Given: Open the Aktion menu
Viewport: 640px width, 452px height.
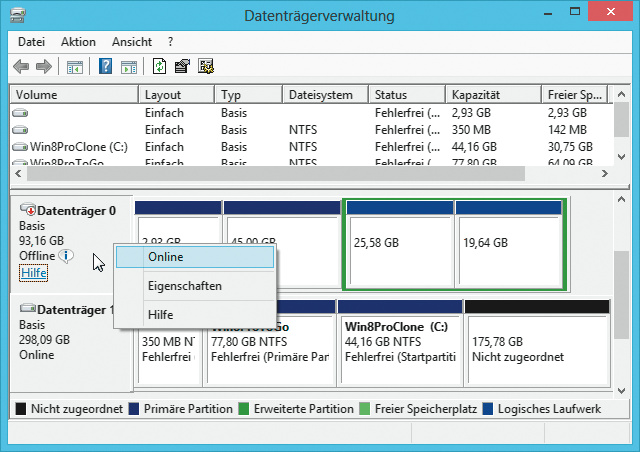Looking at the screenshot, I should pos(78,42).
